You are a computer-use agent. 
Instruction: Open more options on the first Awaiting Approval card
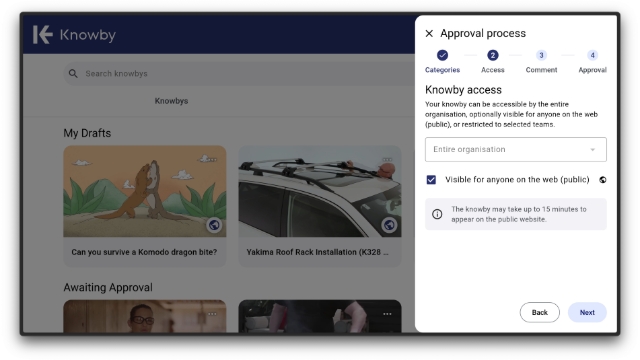pyautogui.click(x=212, y=314)
